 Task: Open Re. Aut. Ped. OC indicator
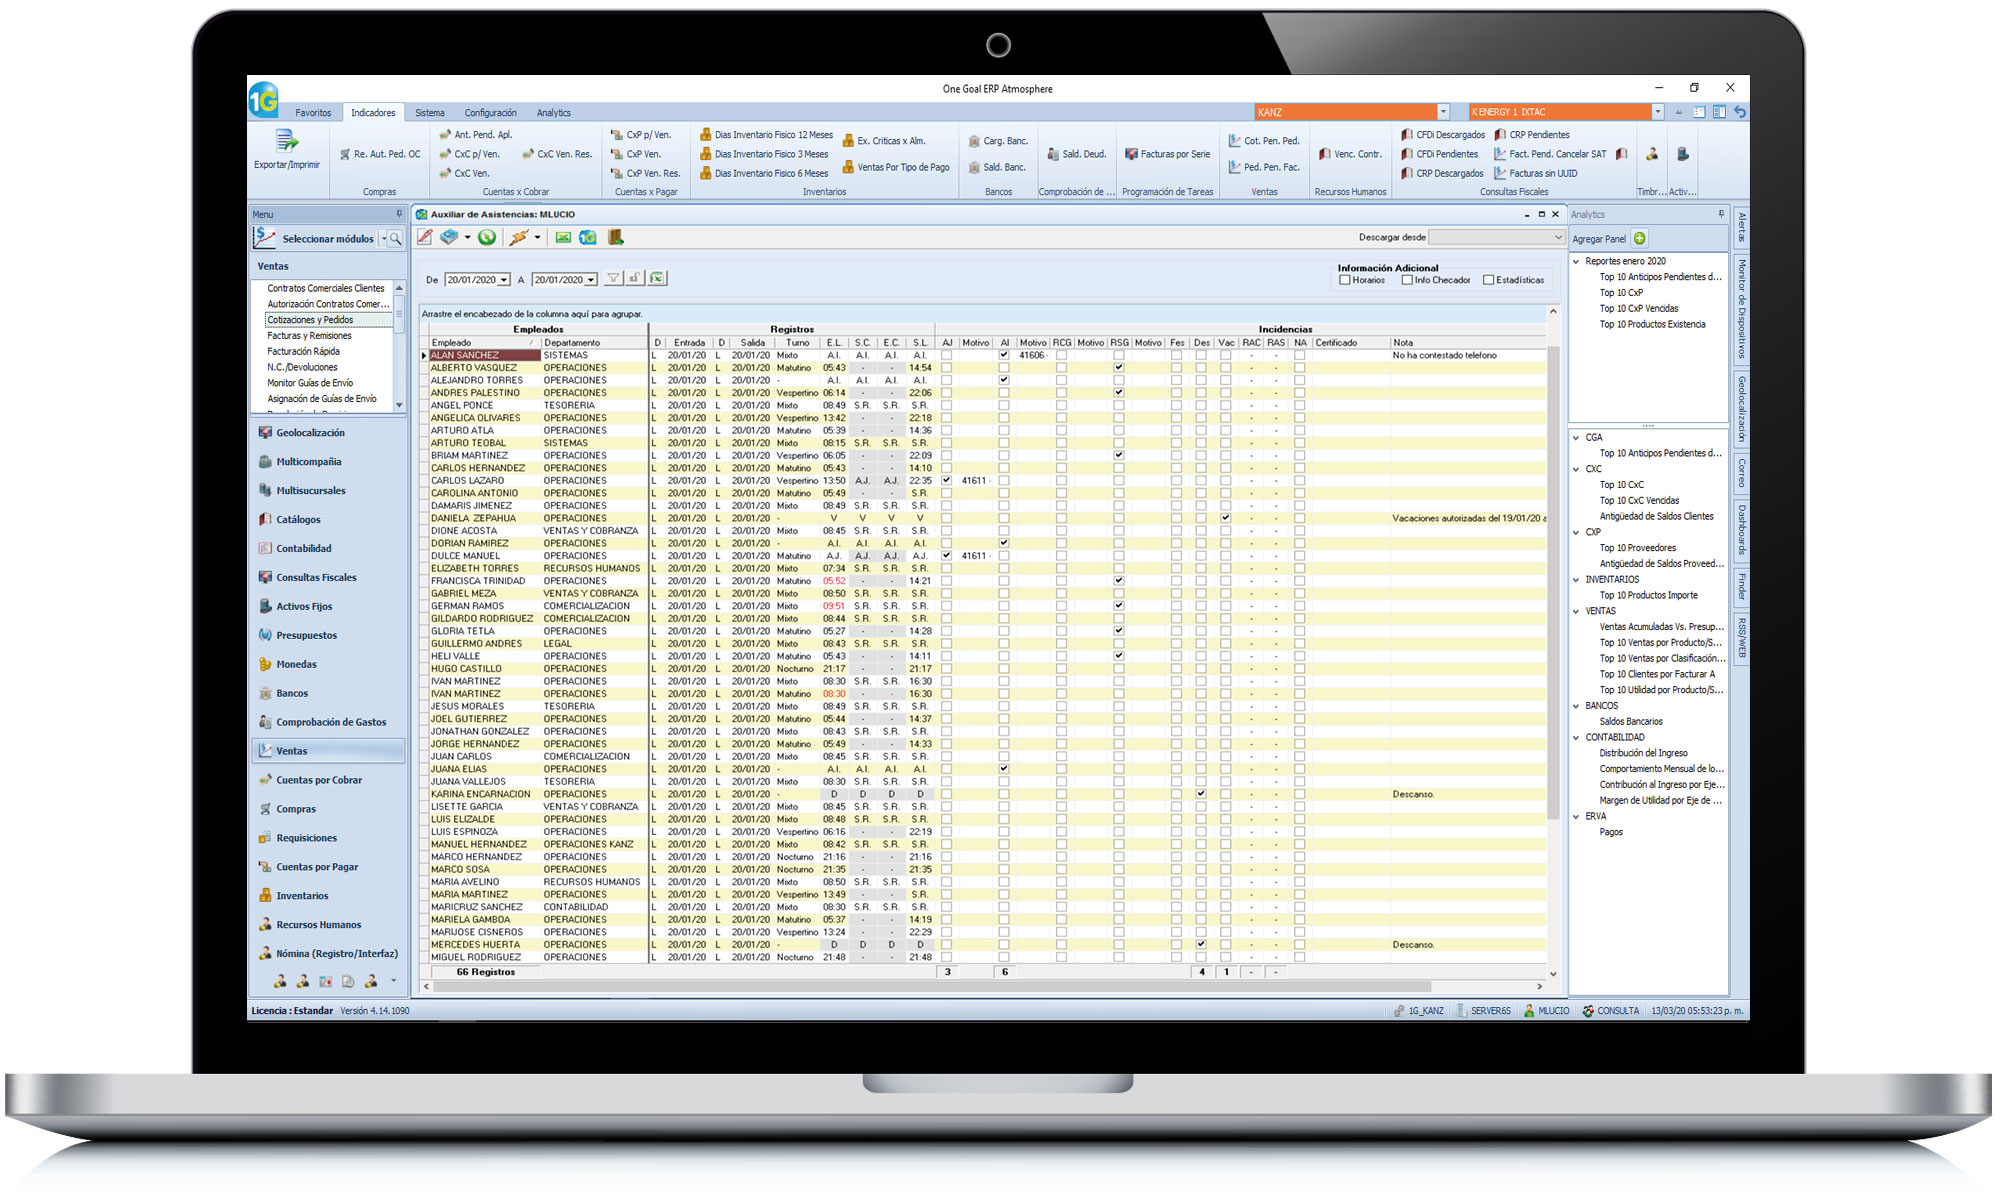(379, 154)
